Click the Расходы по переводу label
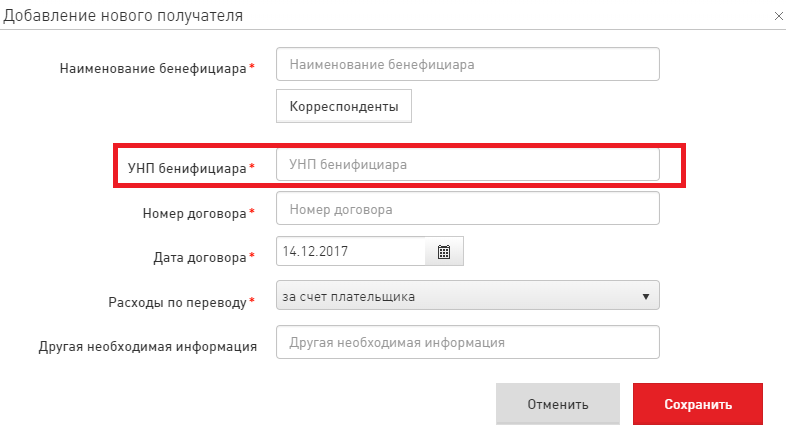 pyautogui.click(x=177, y=303)
